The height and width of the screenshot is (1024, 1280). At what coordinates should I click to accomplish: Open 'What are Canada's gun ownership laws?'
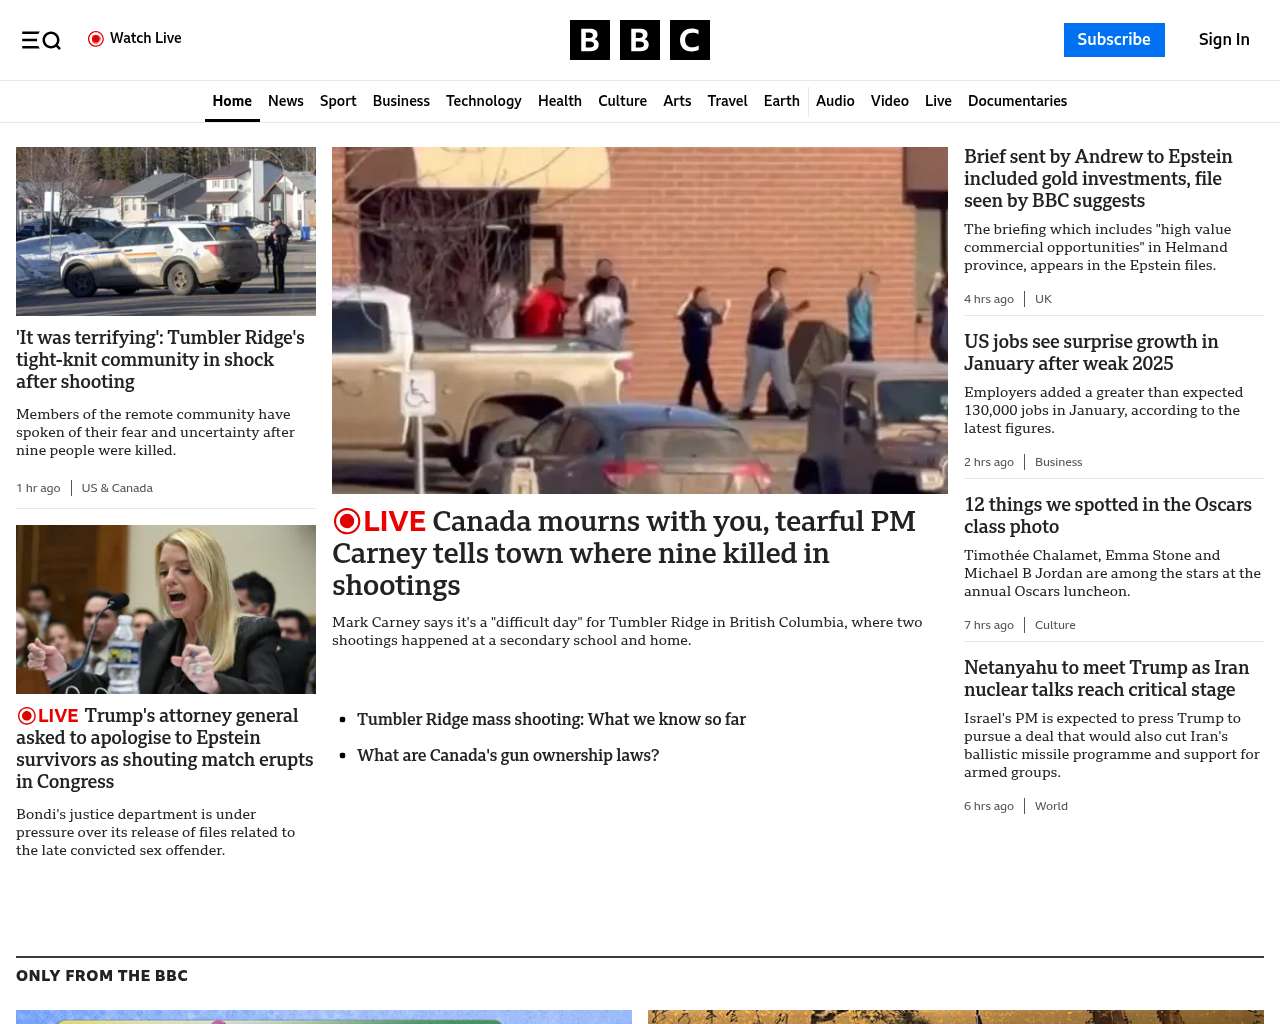click(x=508, y=755)
